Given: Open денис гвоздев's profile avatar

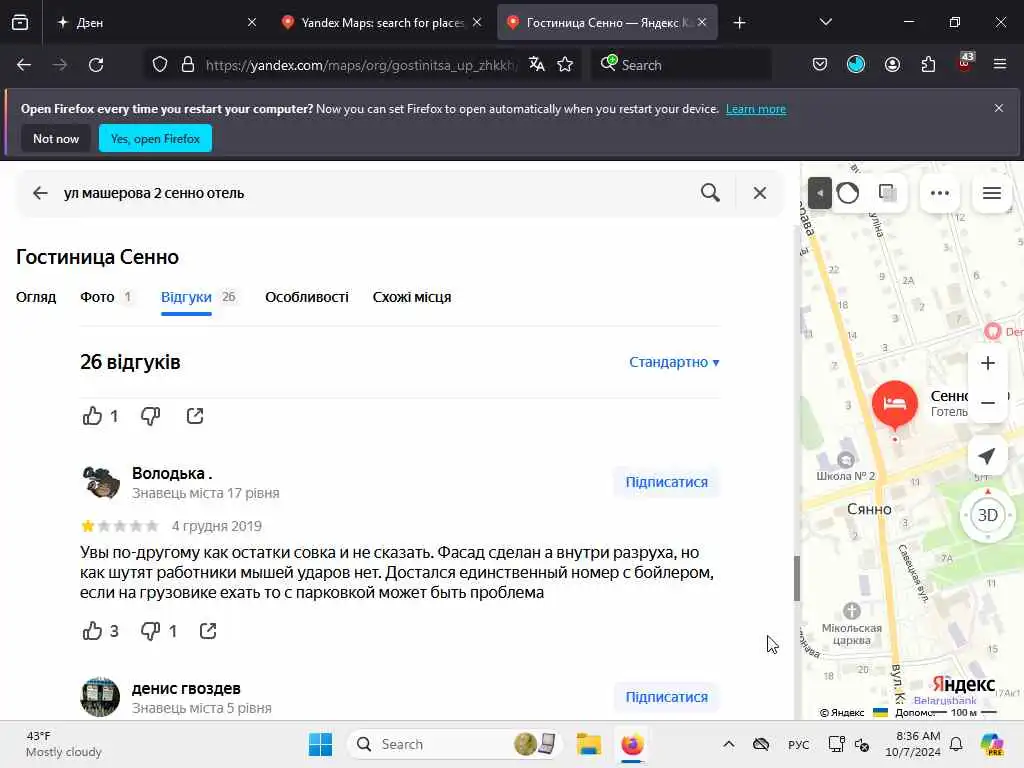Looking at the screenshot, I should [x=100, y=697].
